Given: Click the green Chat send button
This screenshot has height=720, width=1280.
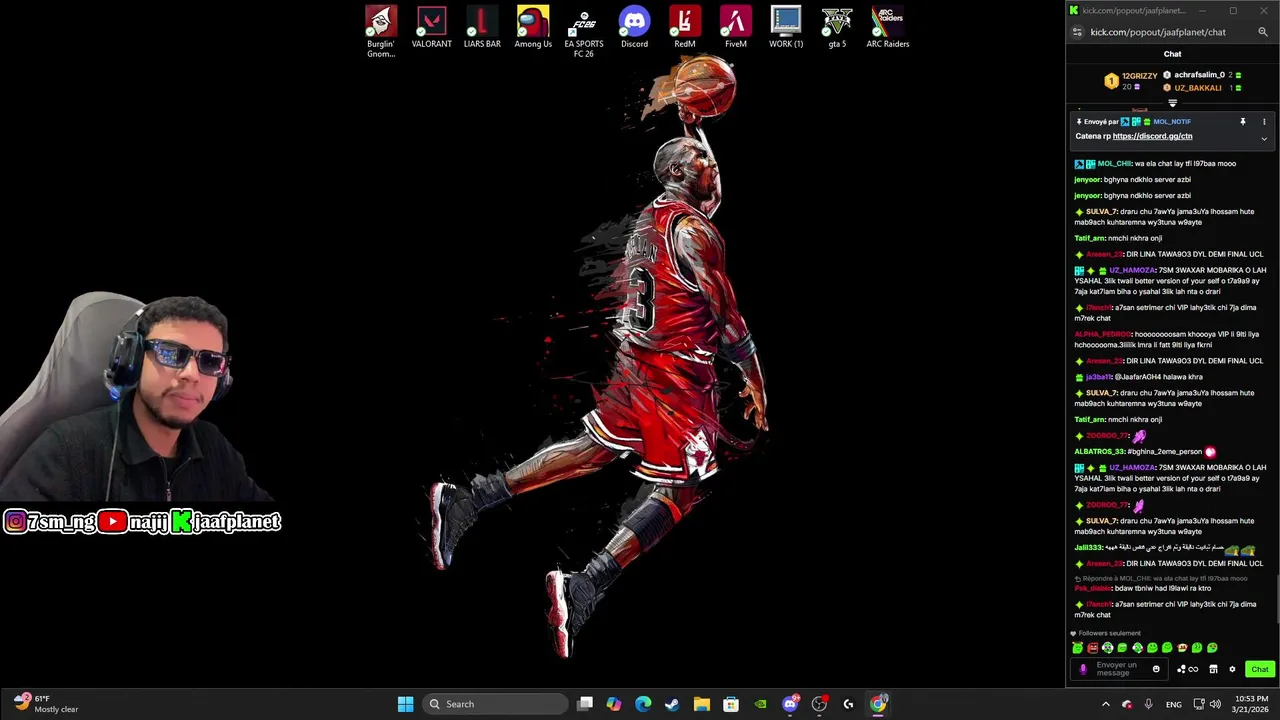Looking at the screenshot, I should point(1259,669).
